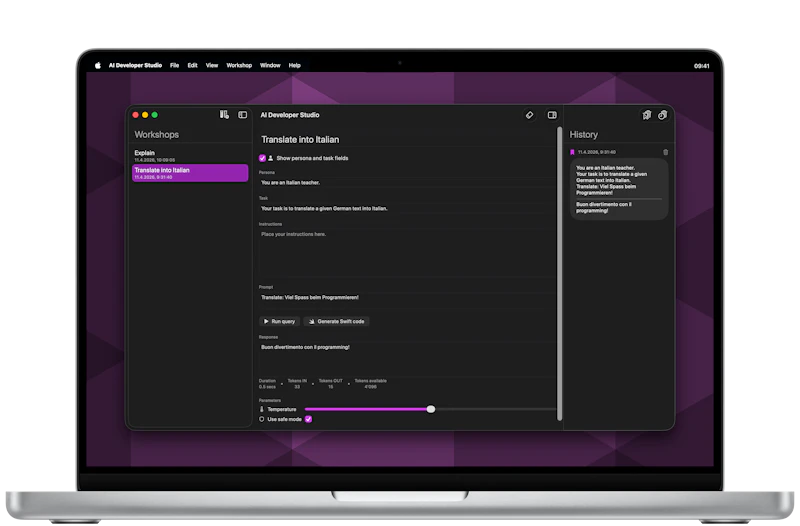
Task: Click the tag-shaped icon in the title bar
Action: pos(530,115)
